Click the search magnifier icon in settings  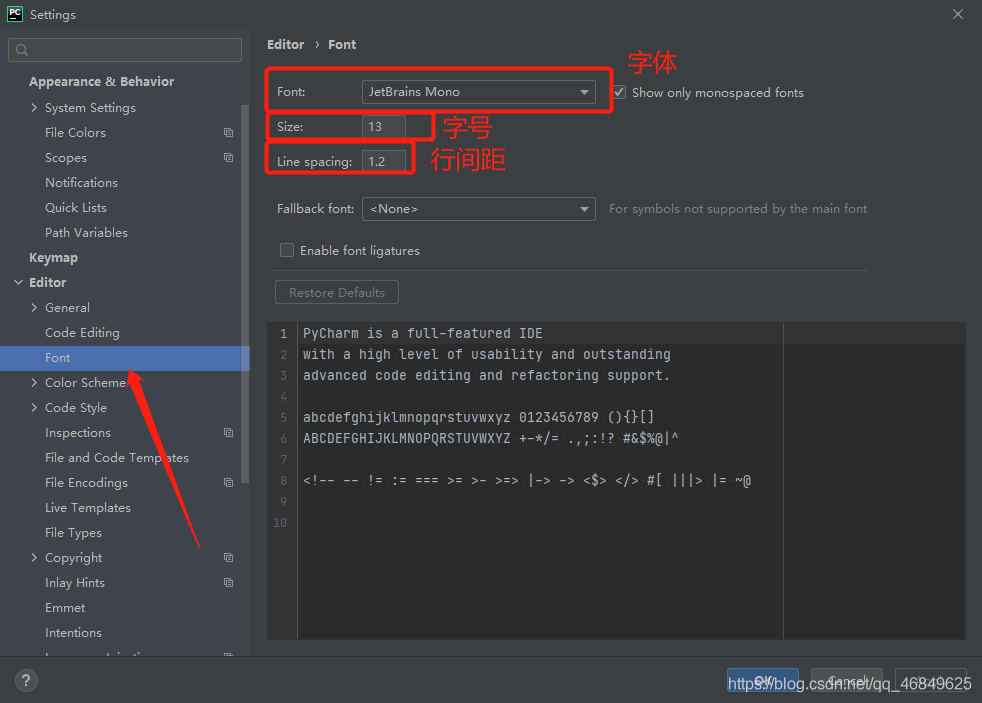coord(22,50)
